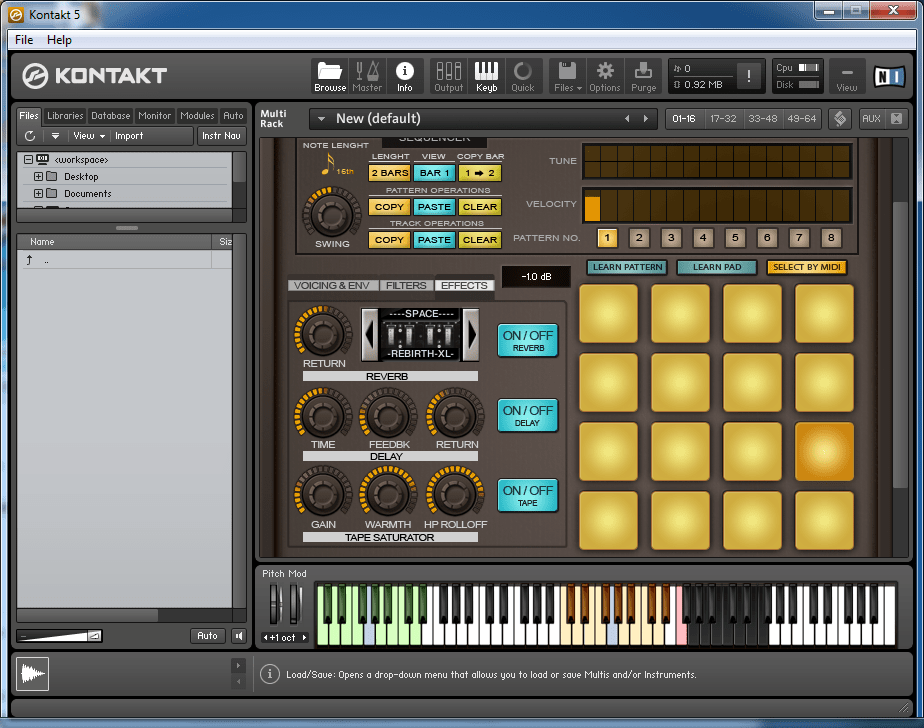This screenshot has width=924, height=728.
Task: Switch to the Filters tab
Action: pyautogui.click(x=406, y=285)
